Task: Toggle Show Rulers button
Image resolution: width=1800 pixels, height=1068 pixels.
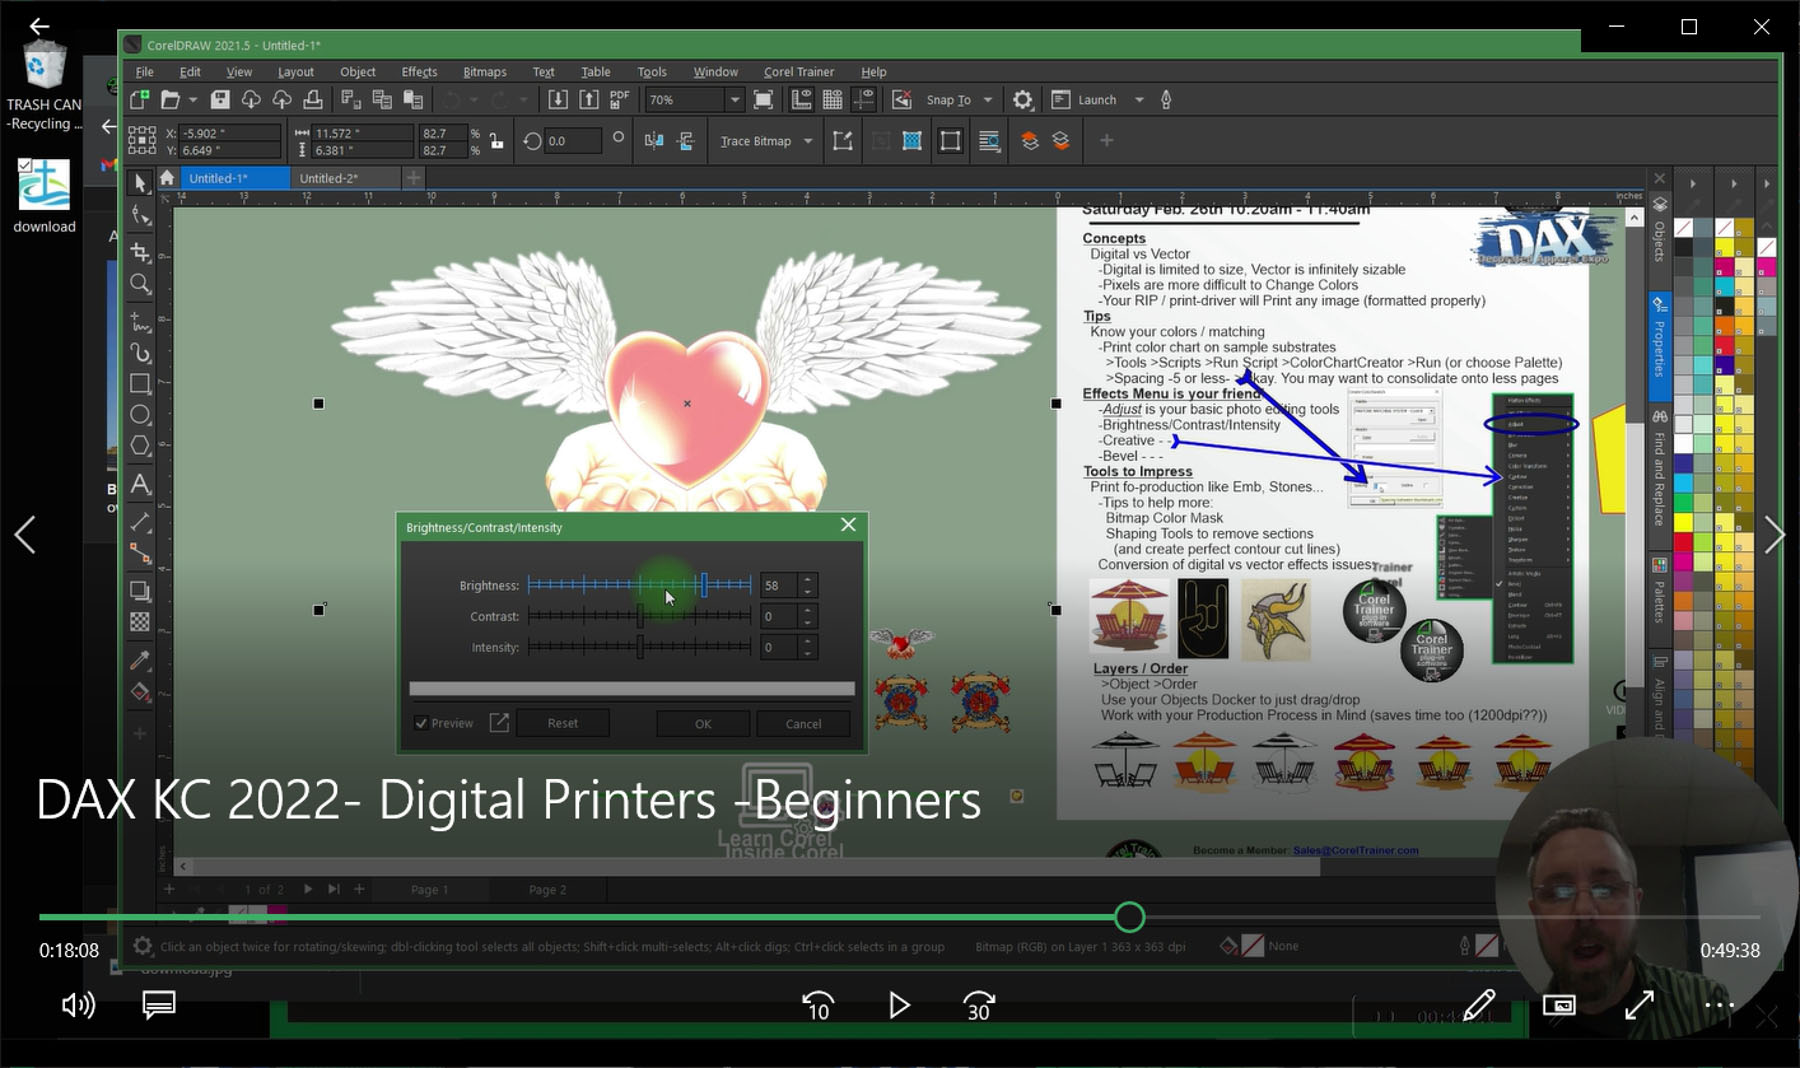Action: (x=802, y=99)
